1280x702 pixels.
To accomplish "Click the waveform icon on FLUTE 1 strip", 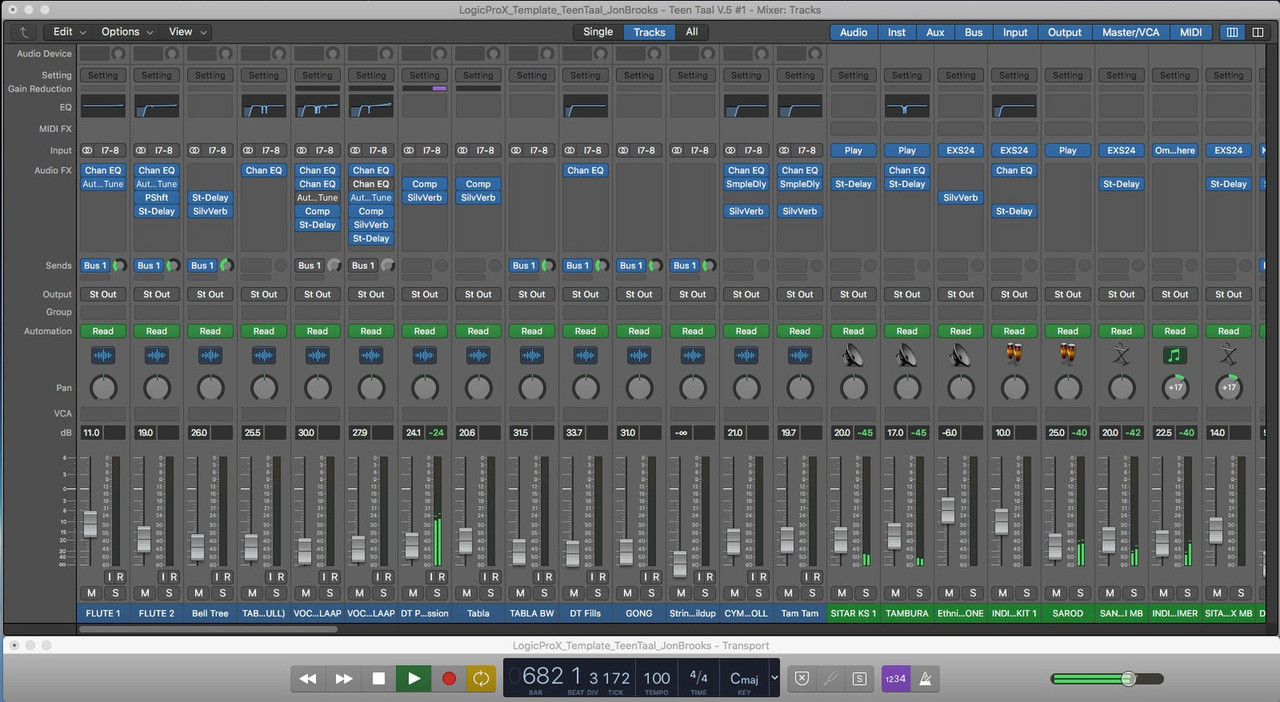I will click(x=103, y=355).
